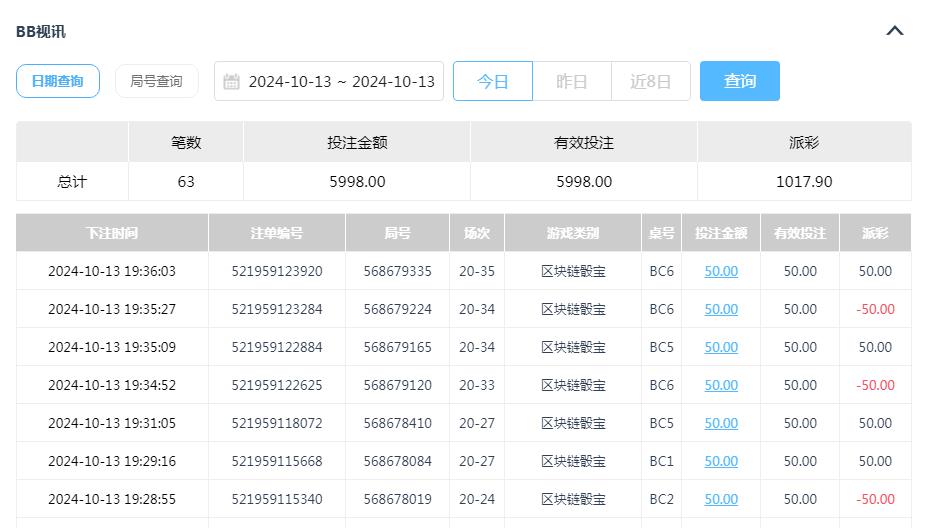Click the 投注金额 column header in details table
The width and height of the screenshot is (942, 528).
[x=721, y=233]
